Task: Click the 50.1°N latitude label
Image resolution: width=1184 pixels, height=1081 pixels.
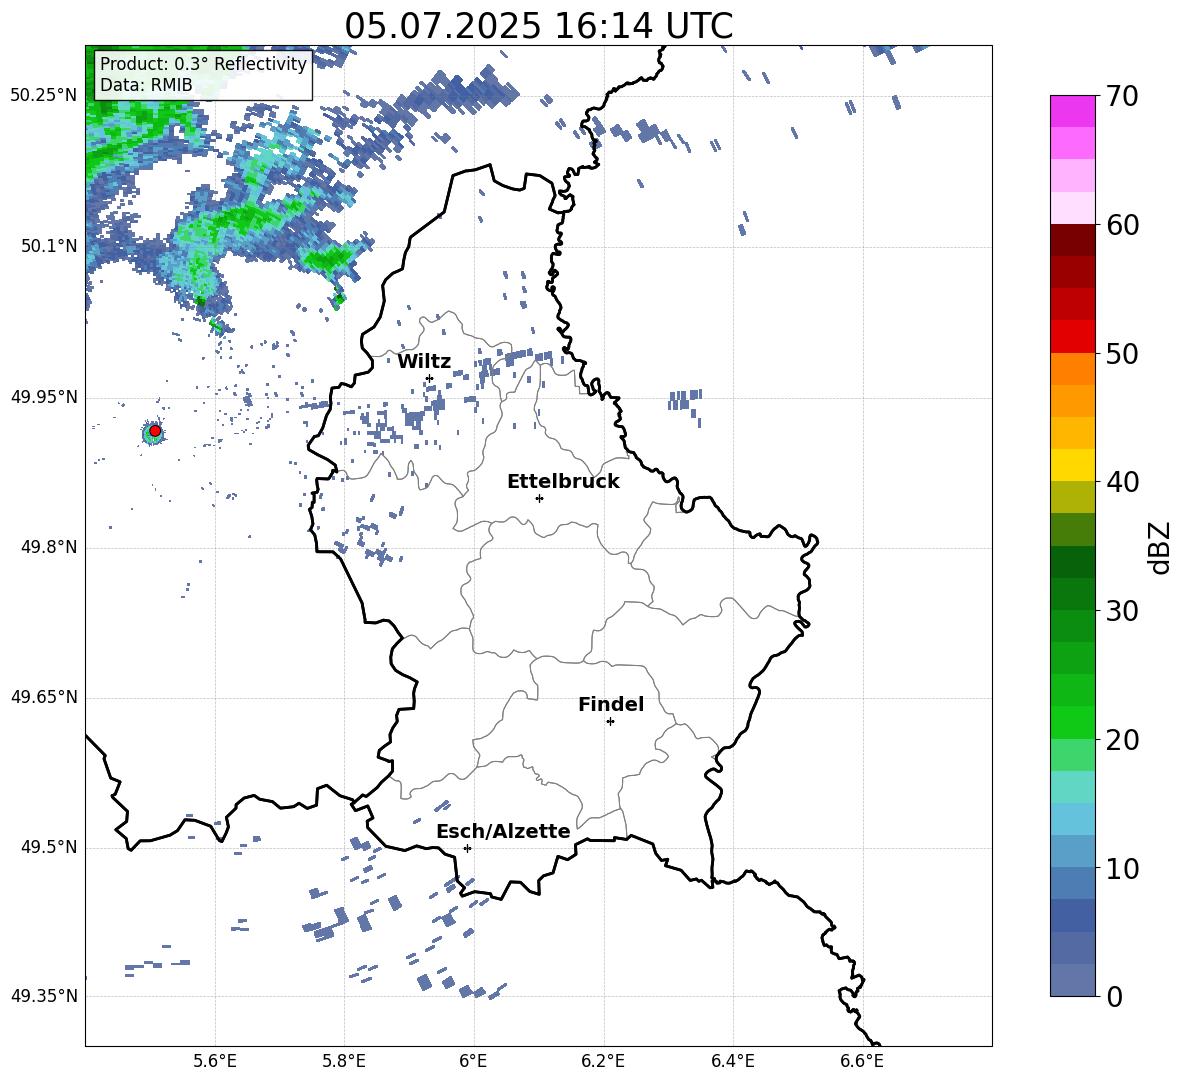Action: [x=49, y=246]
